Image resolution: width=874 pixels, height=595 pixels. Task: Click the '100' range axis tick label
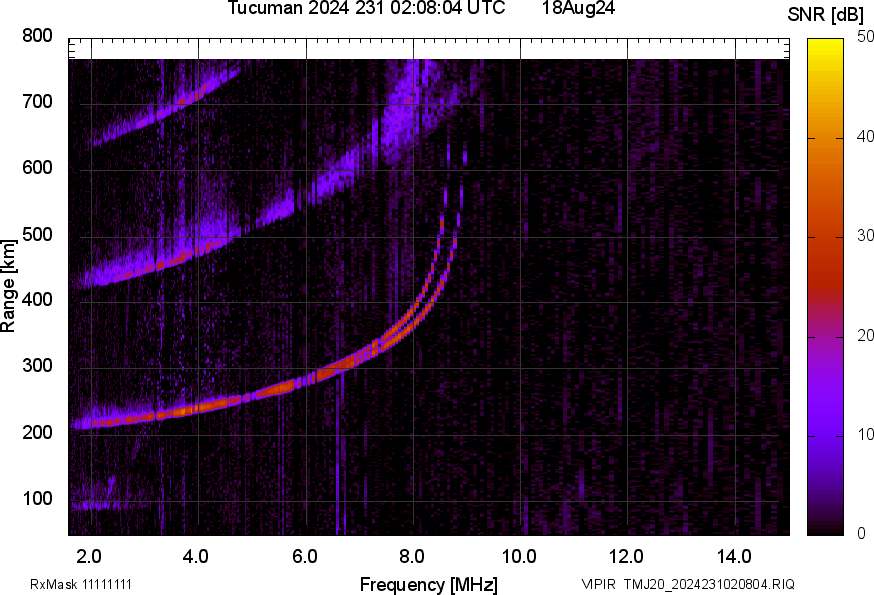37,498
